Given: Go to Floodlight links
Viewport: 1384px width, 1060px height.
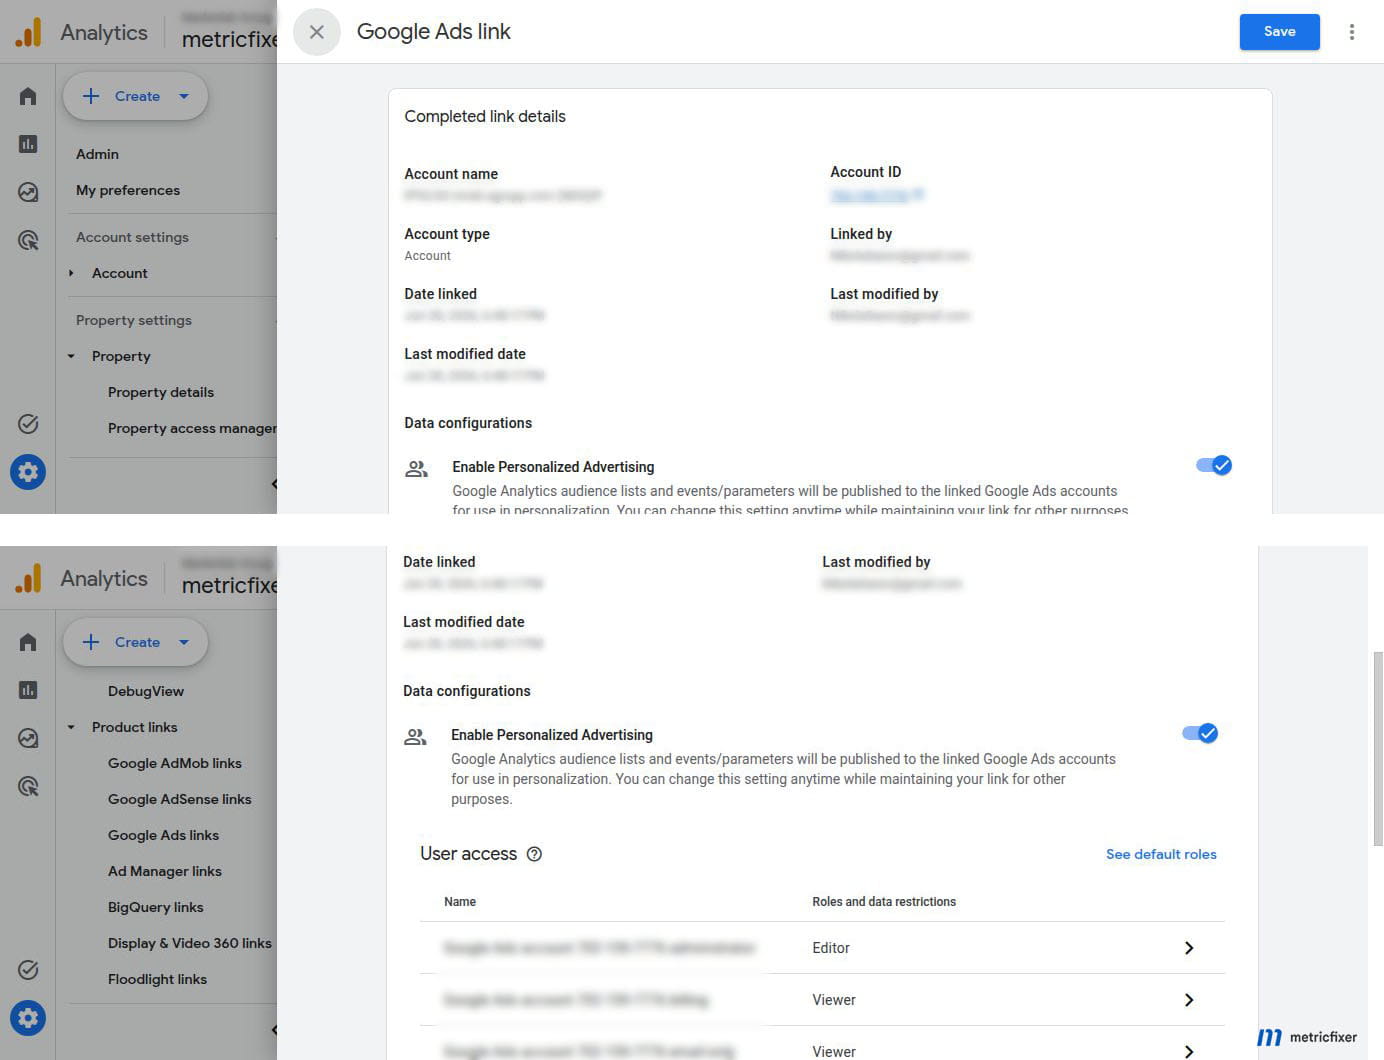Looking at the screenshot, I should [157, 979].
